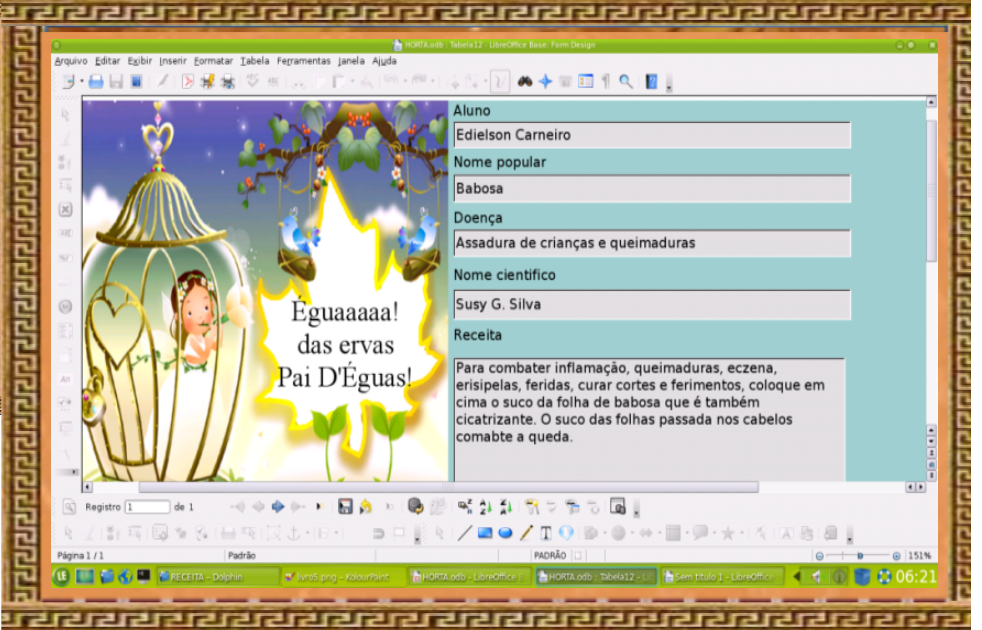Click the Edit Document blue icon
Image resolution: width=982 pixels, height=630 pixels.
137,81
